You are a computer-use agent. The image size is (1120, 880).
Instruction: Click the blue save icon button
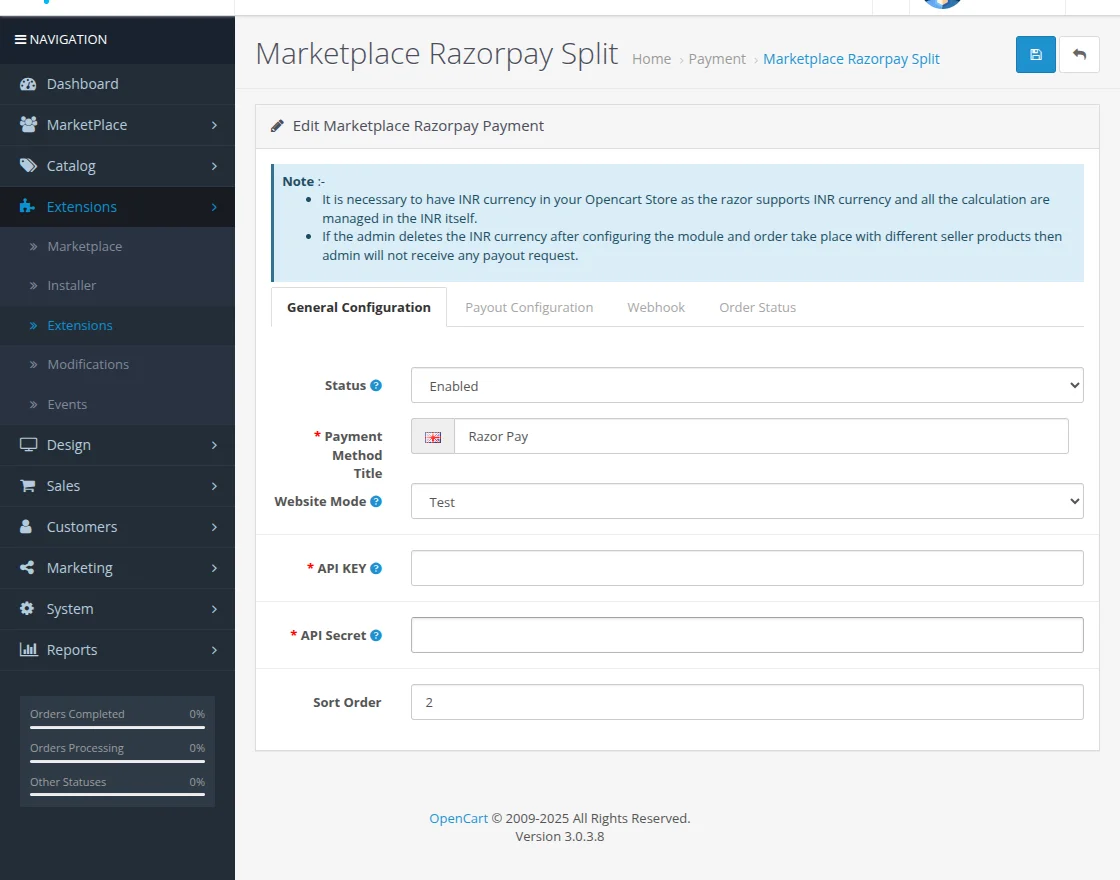tap(1035, 55)
